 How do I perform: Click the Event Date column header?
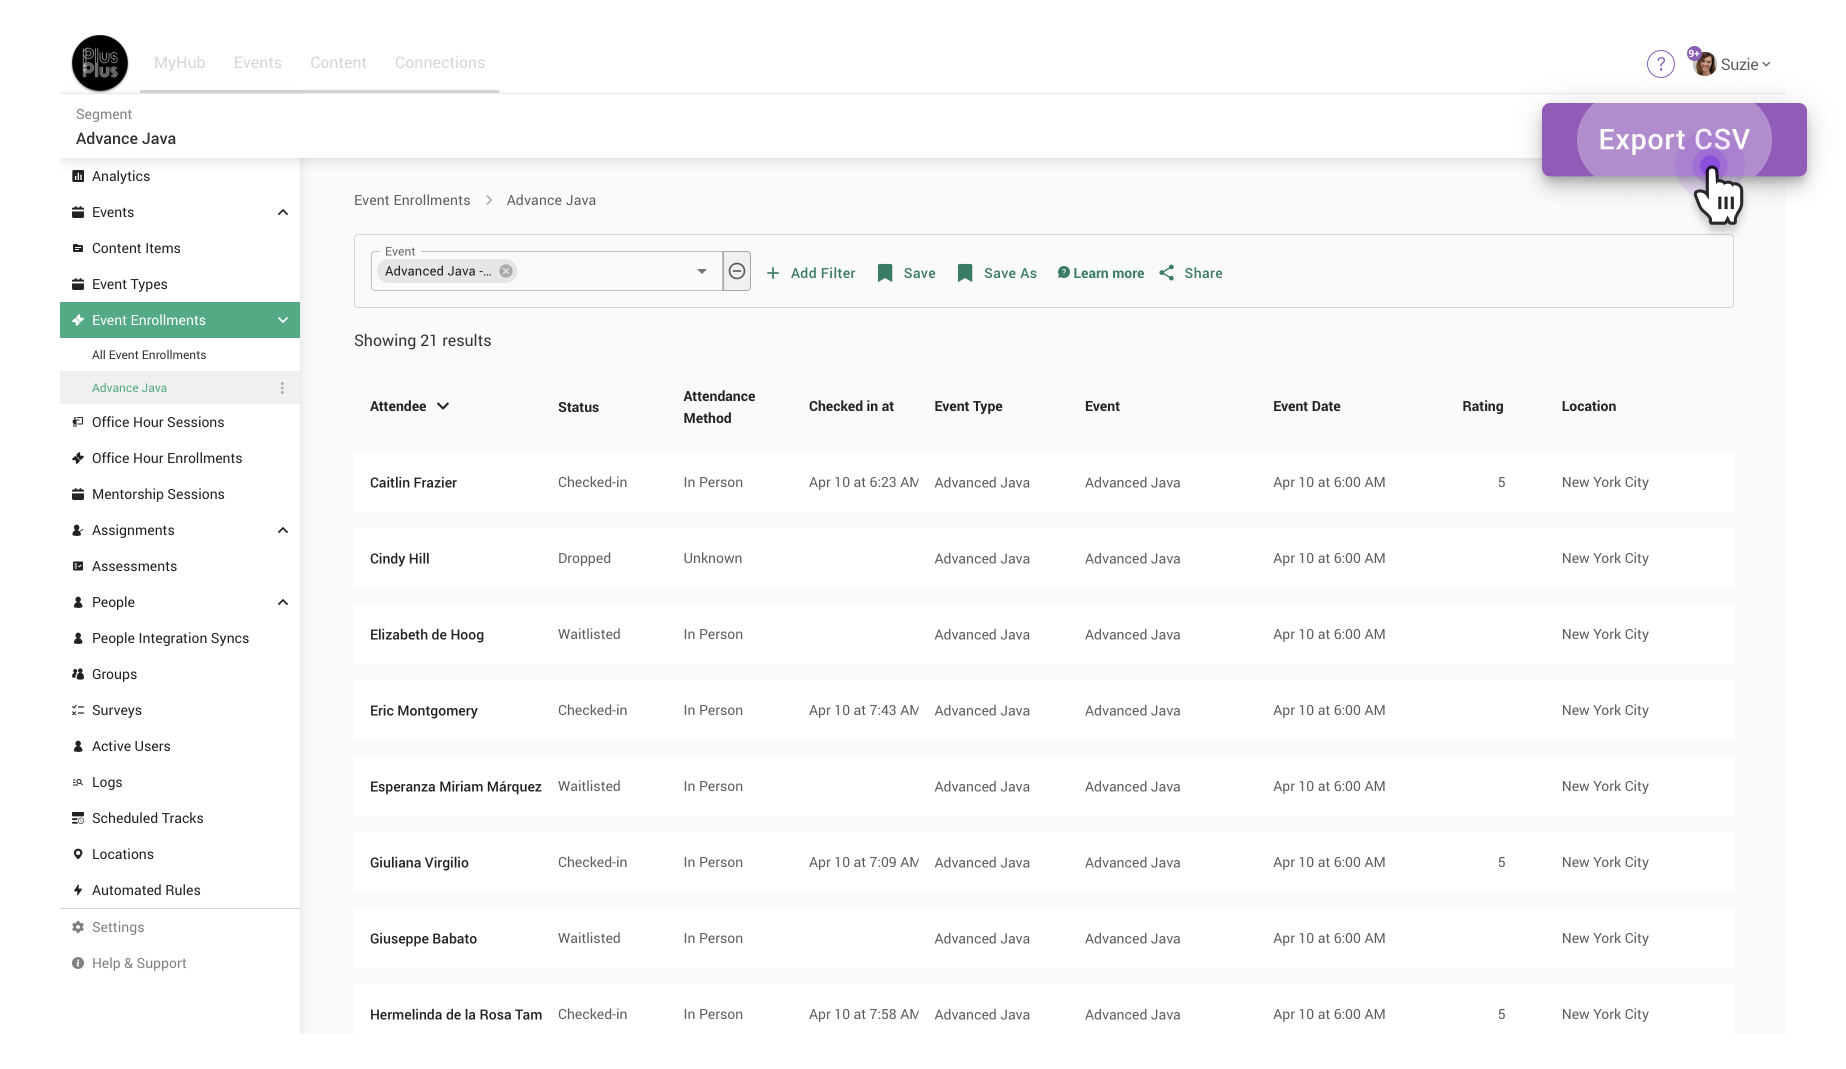[x=1306, y=406]
